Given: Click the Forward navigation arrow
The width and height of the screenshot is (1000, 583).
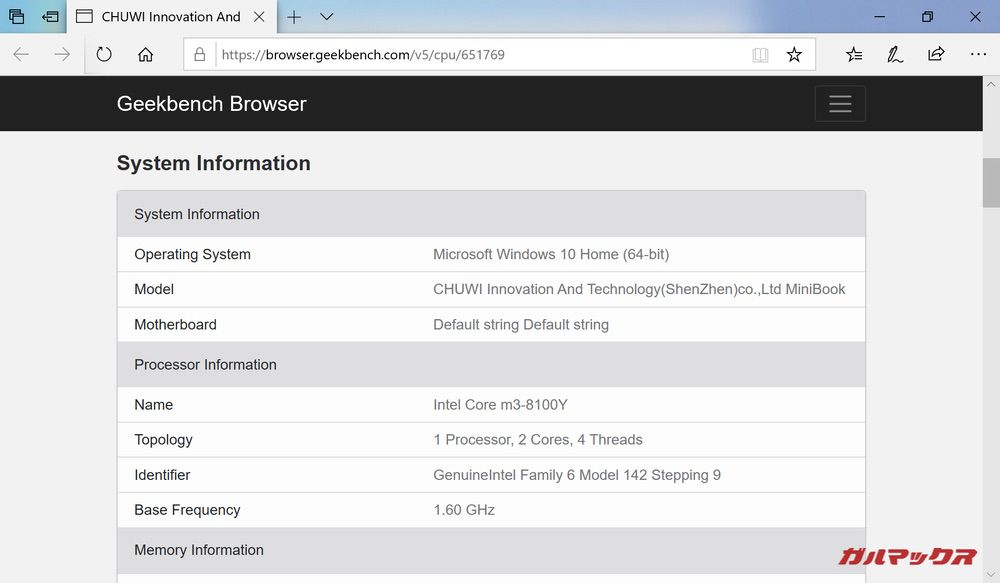Looking at the screenshot, I should coord(62,55).
